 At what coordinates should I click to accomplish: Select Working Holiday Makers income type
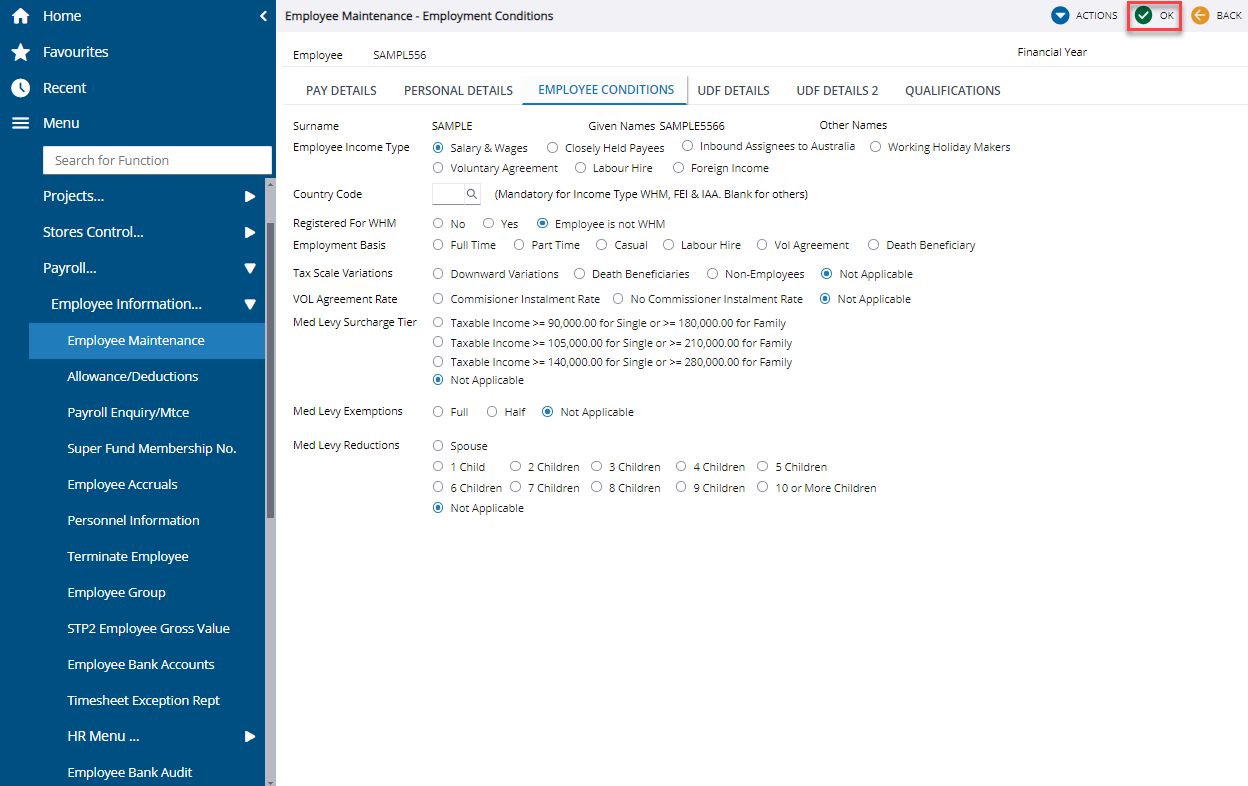(876, 147)
